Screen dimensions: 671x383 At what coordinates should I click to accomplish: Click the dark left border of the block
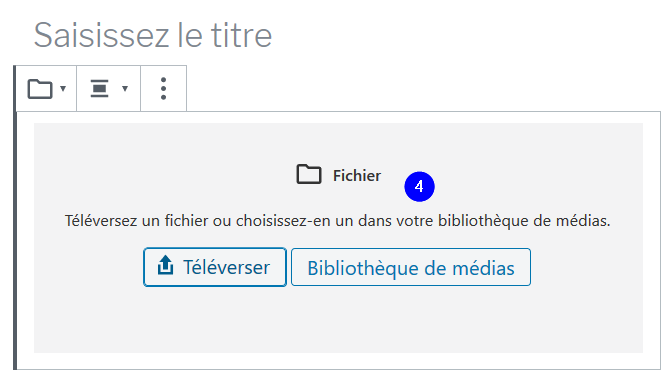(x=15, y=217)
